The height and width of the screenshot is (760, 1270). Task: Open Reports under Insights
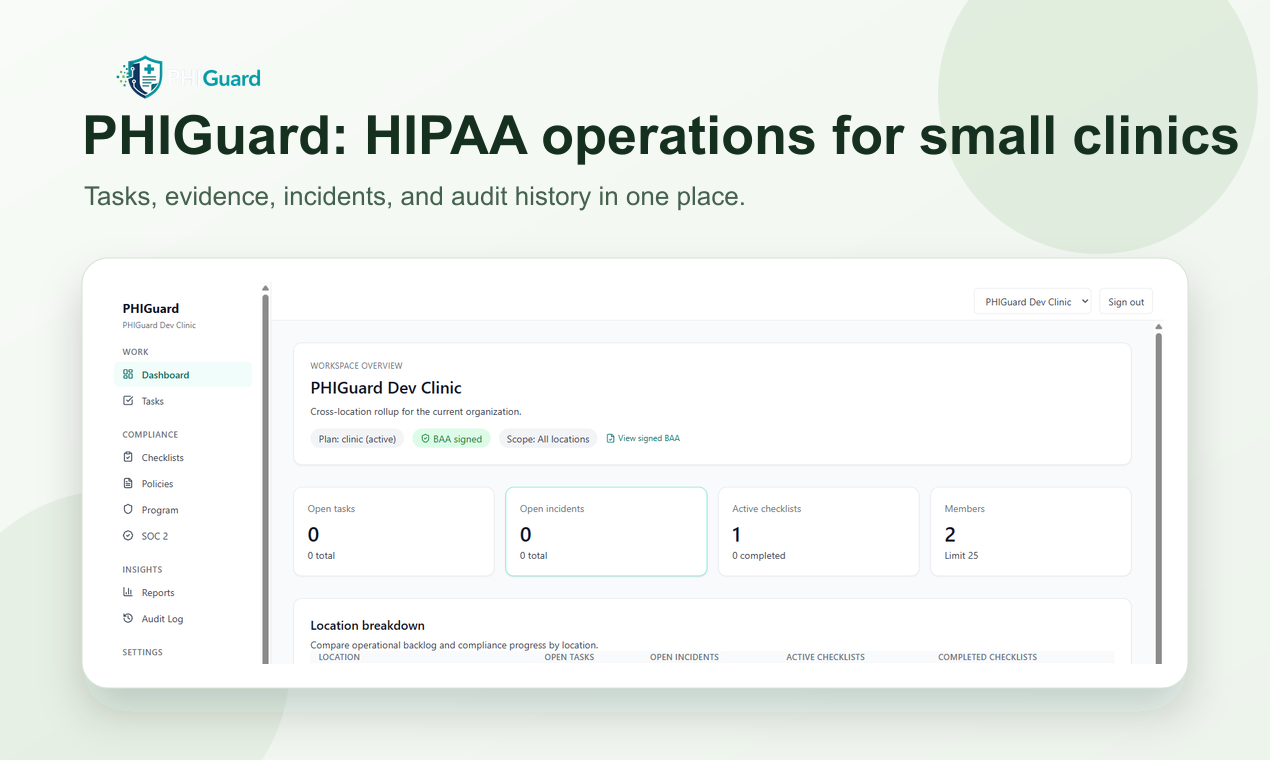[x=183, y=592]
